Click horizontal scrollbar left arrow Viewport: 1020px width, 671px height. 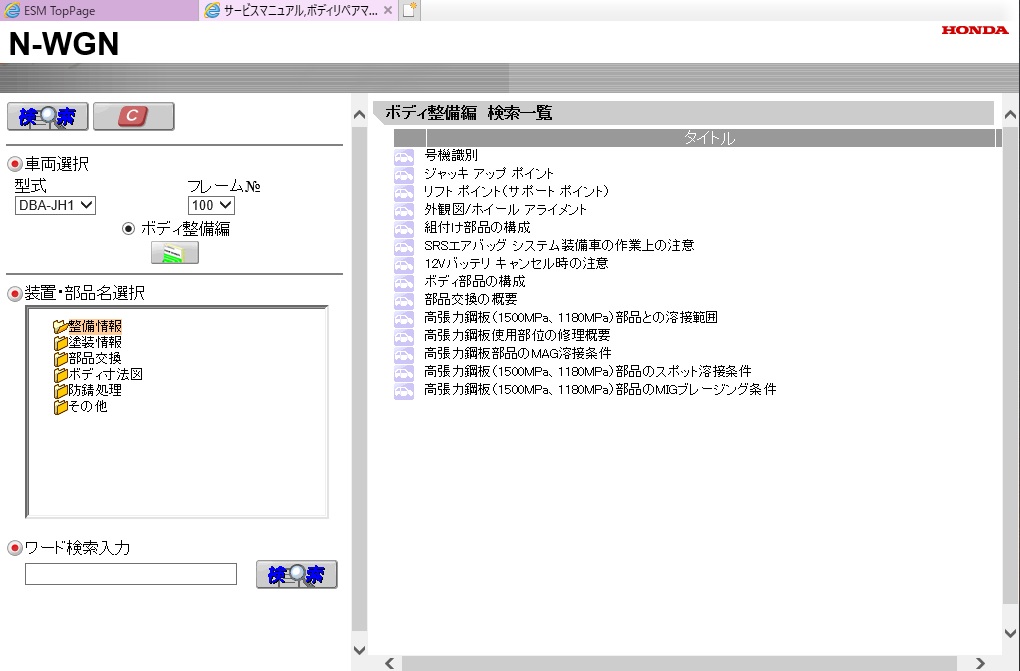389,663
